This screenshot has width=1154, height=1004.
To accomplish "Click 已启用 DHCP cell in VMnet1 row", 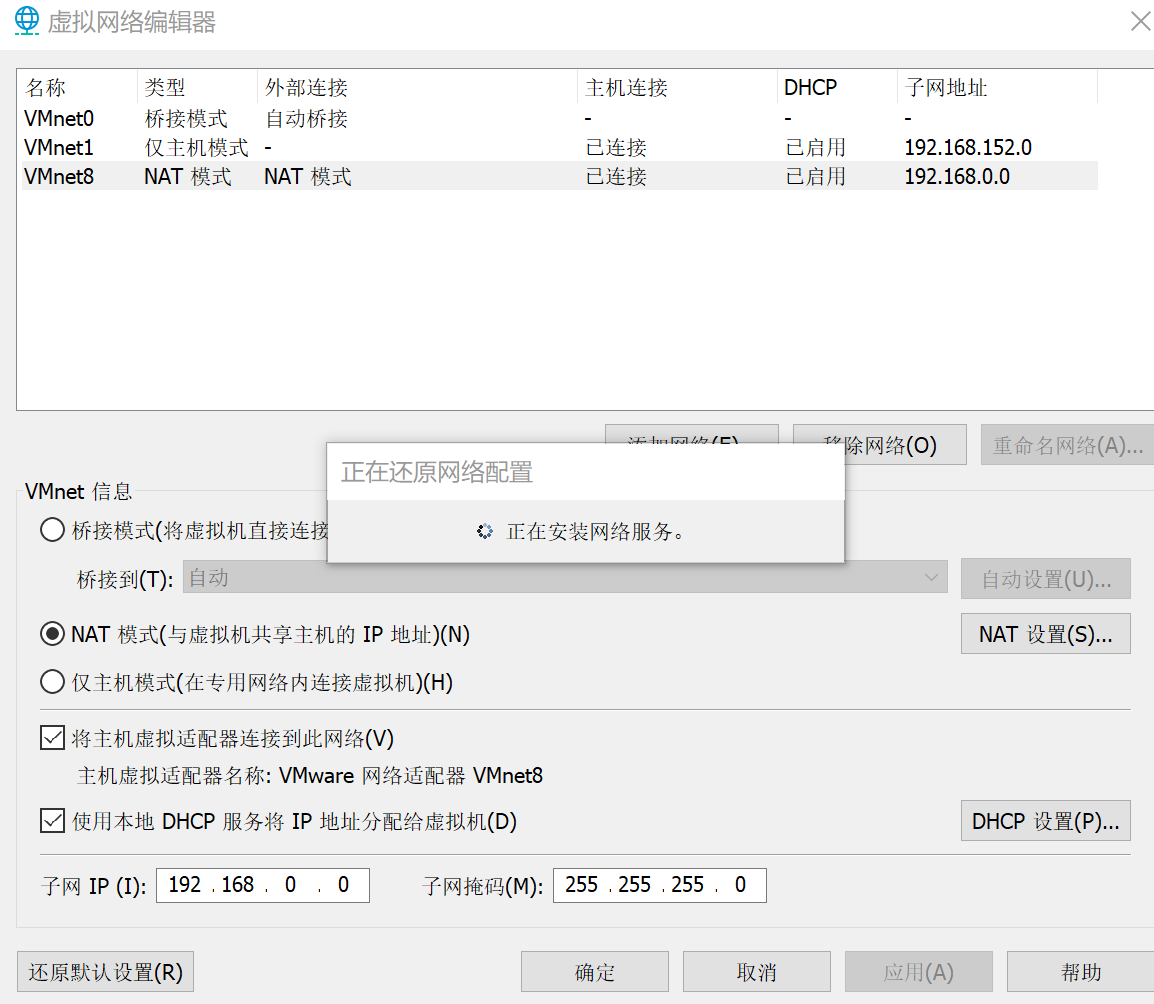I will click(x=815, y=147).
